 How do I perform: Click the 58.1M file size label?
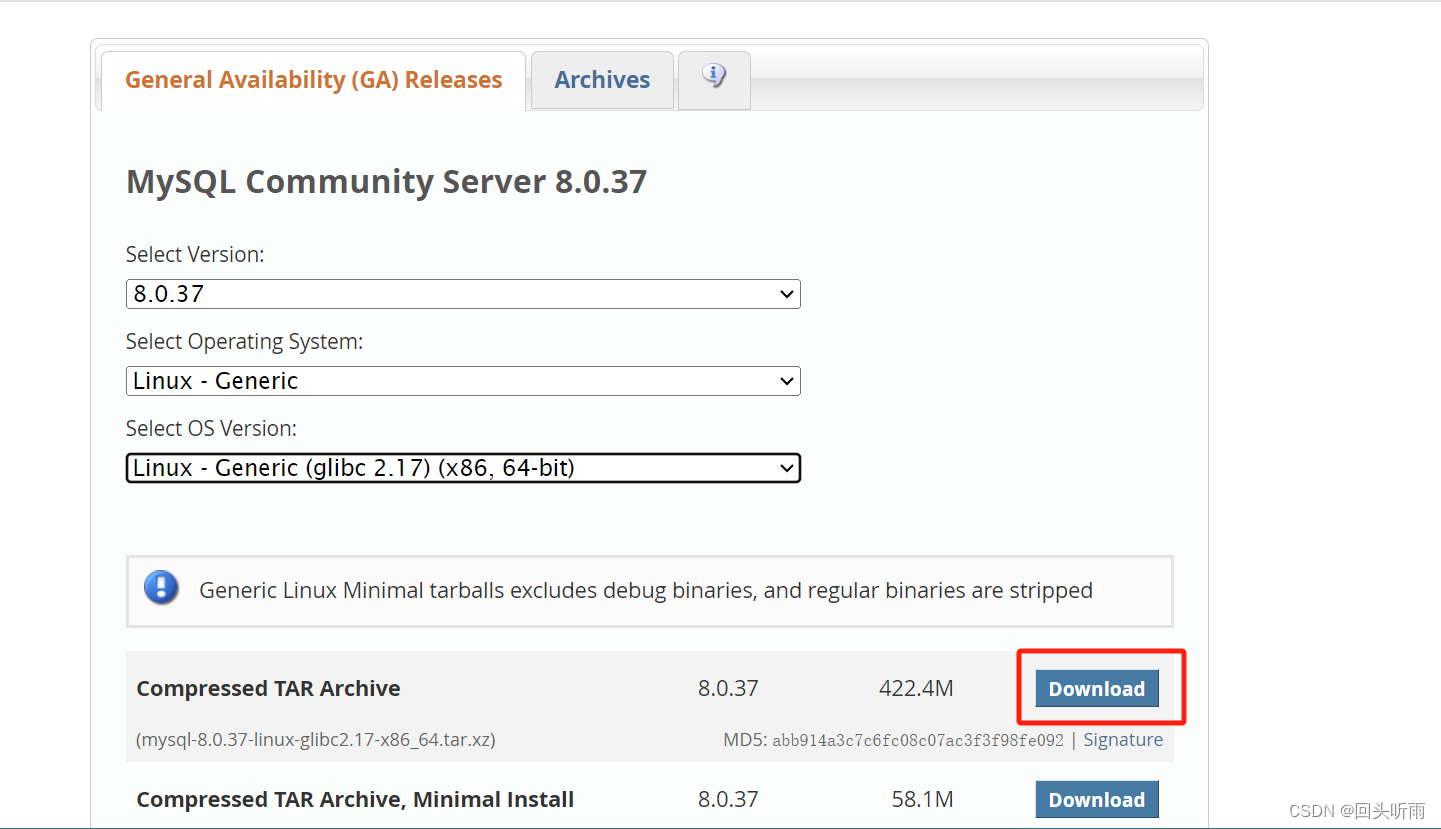(921, 799)
